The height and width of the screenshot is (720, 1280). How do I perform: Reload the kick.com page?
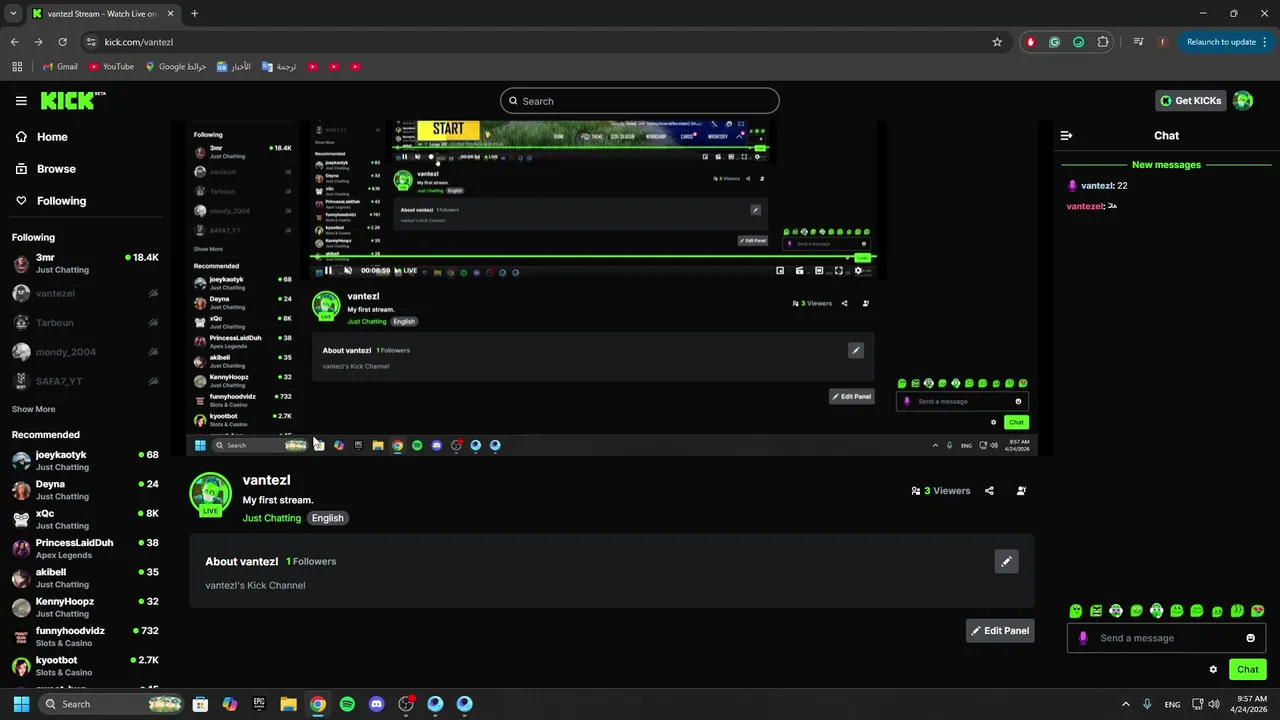click(62, 42)
